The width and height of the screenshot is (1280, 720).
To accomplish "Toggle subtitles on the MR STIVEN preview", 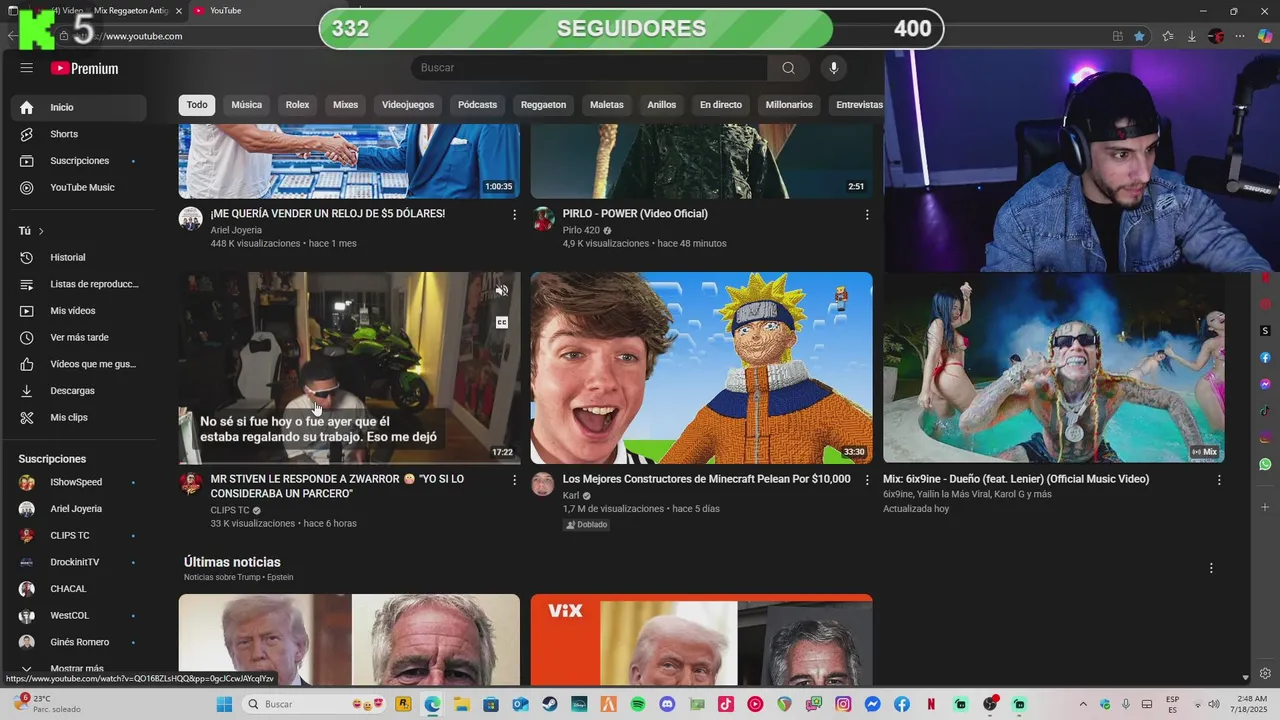I will click(x=502, y=322).
